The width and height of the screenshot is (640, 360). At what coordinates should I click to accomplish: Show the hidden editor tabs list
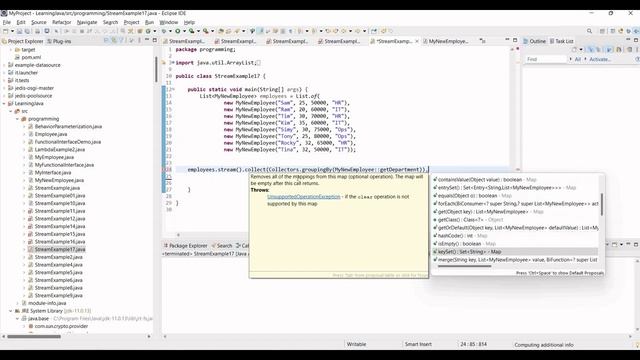[x=483, y=41]
